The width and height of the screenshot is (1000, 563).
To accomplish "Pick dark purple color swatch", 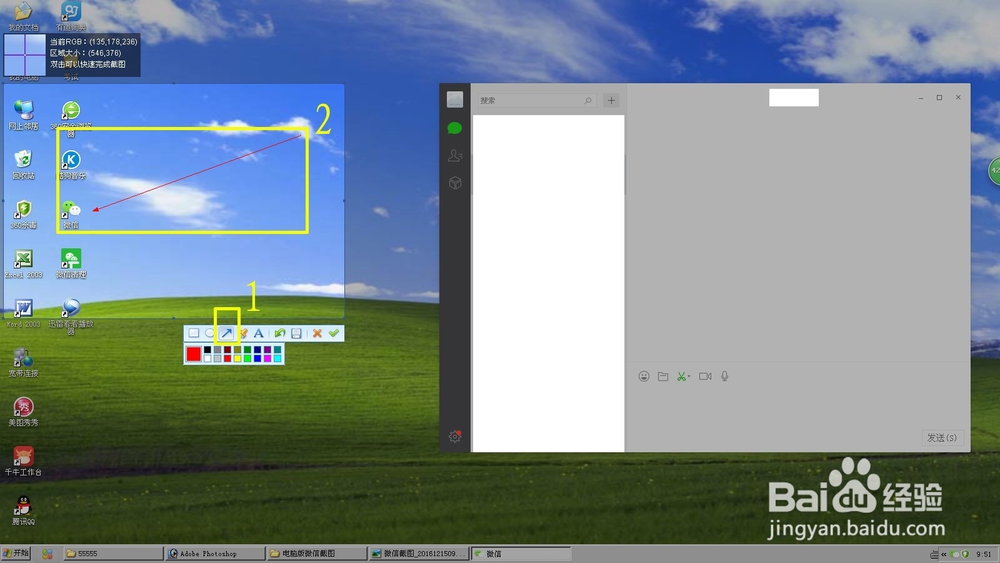I will [x=267, y=349].
